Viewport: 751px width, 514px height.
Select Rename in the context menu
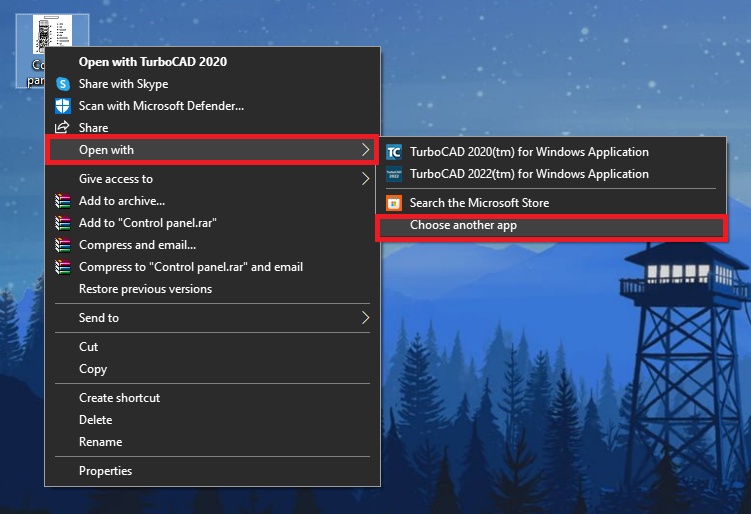click(x=213, y=442)
